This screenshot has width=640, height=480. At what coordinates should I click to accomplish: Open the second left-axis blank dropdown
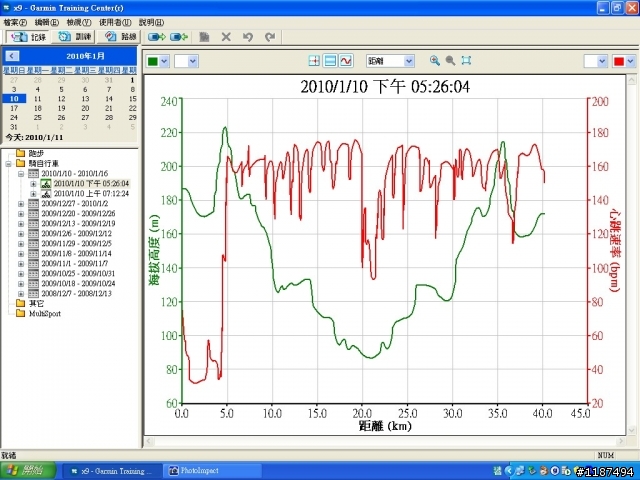pyautogui.click(x=193, y=62)
